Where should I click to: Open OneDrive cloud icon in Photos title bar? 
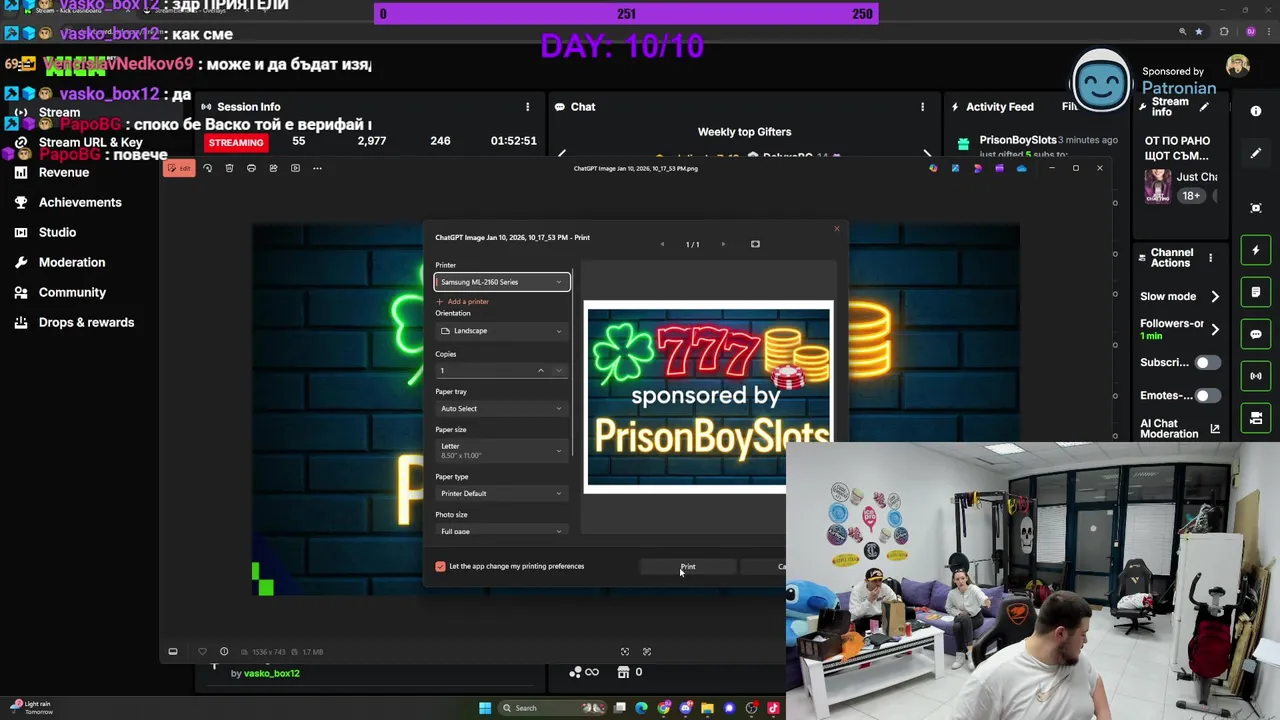click(1021, 168)
